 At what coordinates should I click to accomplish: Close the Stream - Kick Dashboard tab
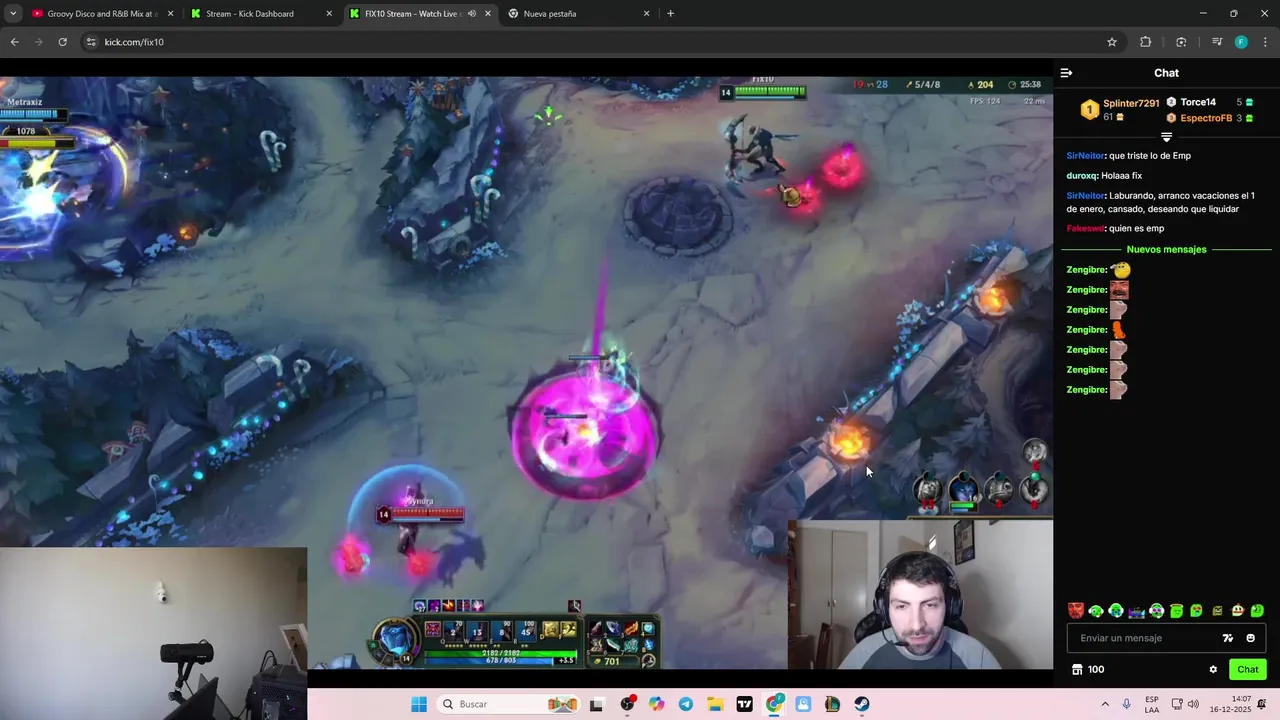329,14
